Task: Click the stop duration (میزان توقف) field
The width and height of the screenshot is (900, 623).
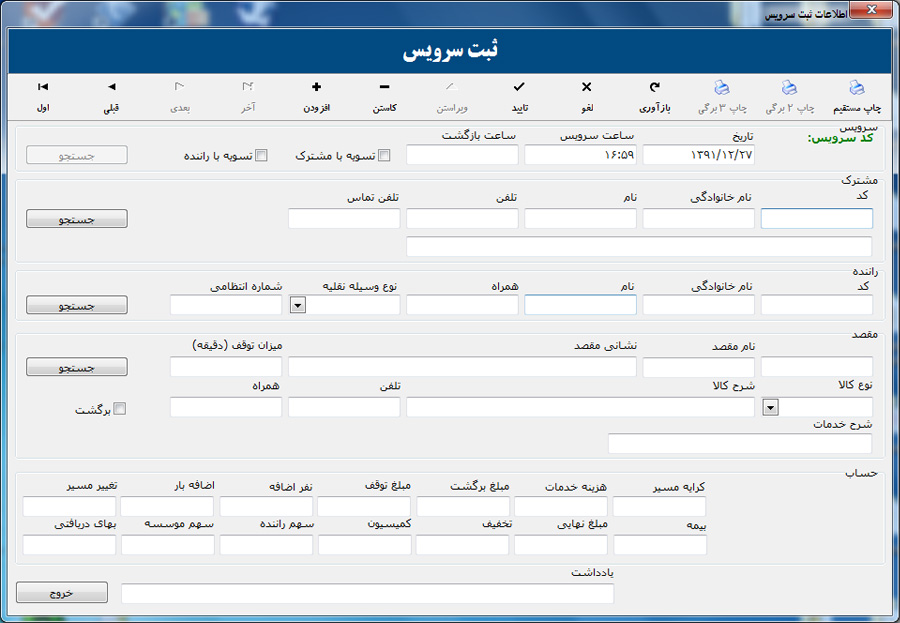Action: click(x=226, y=367)
